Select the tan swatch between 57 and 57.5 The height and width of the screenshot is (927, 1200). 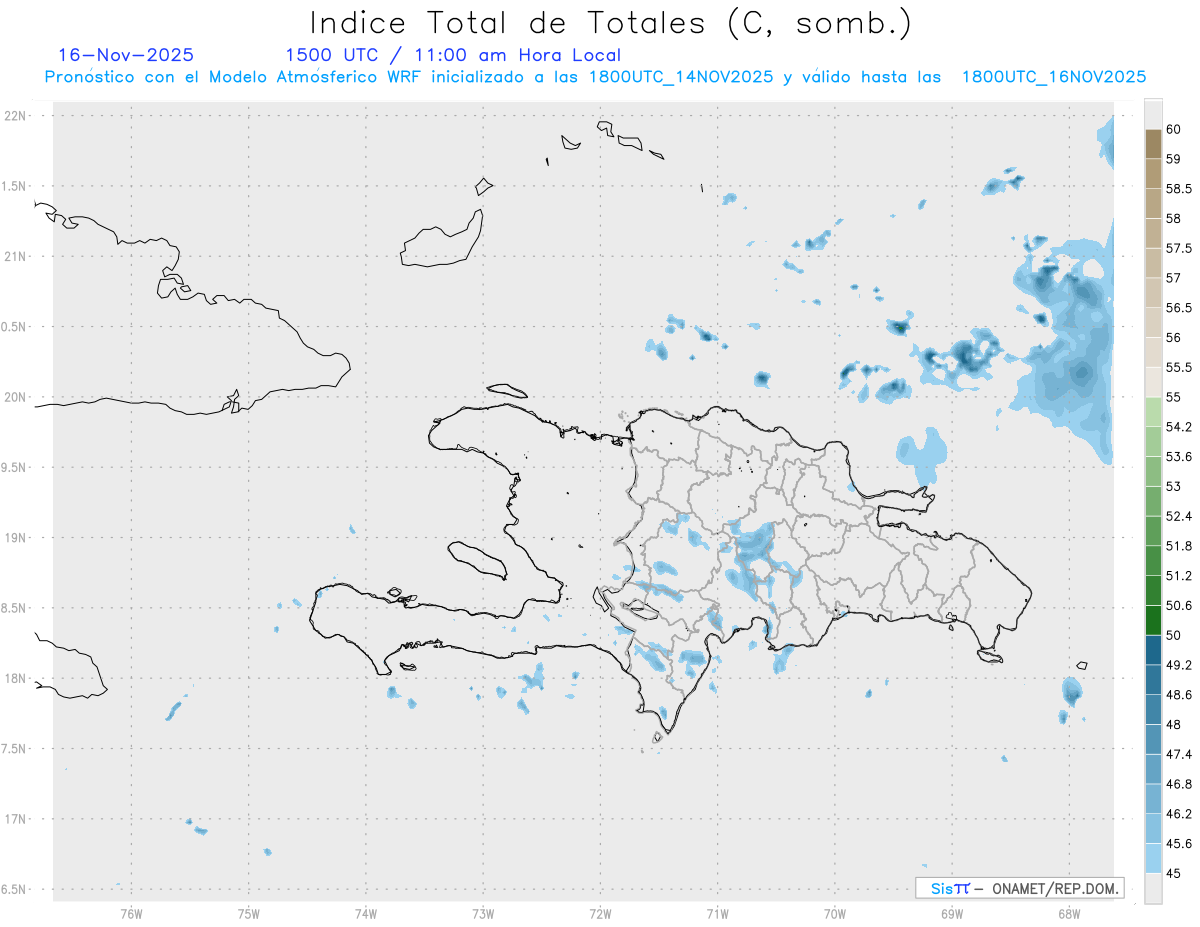coord(1153,263)
